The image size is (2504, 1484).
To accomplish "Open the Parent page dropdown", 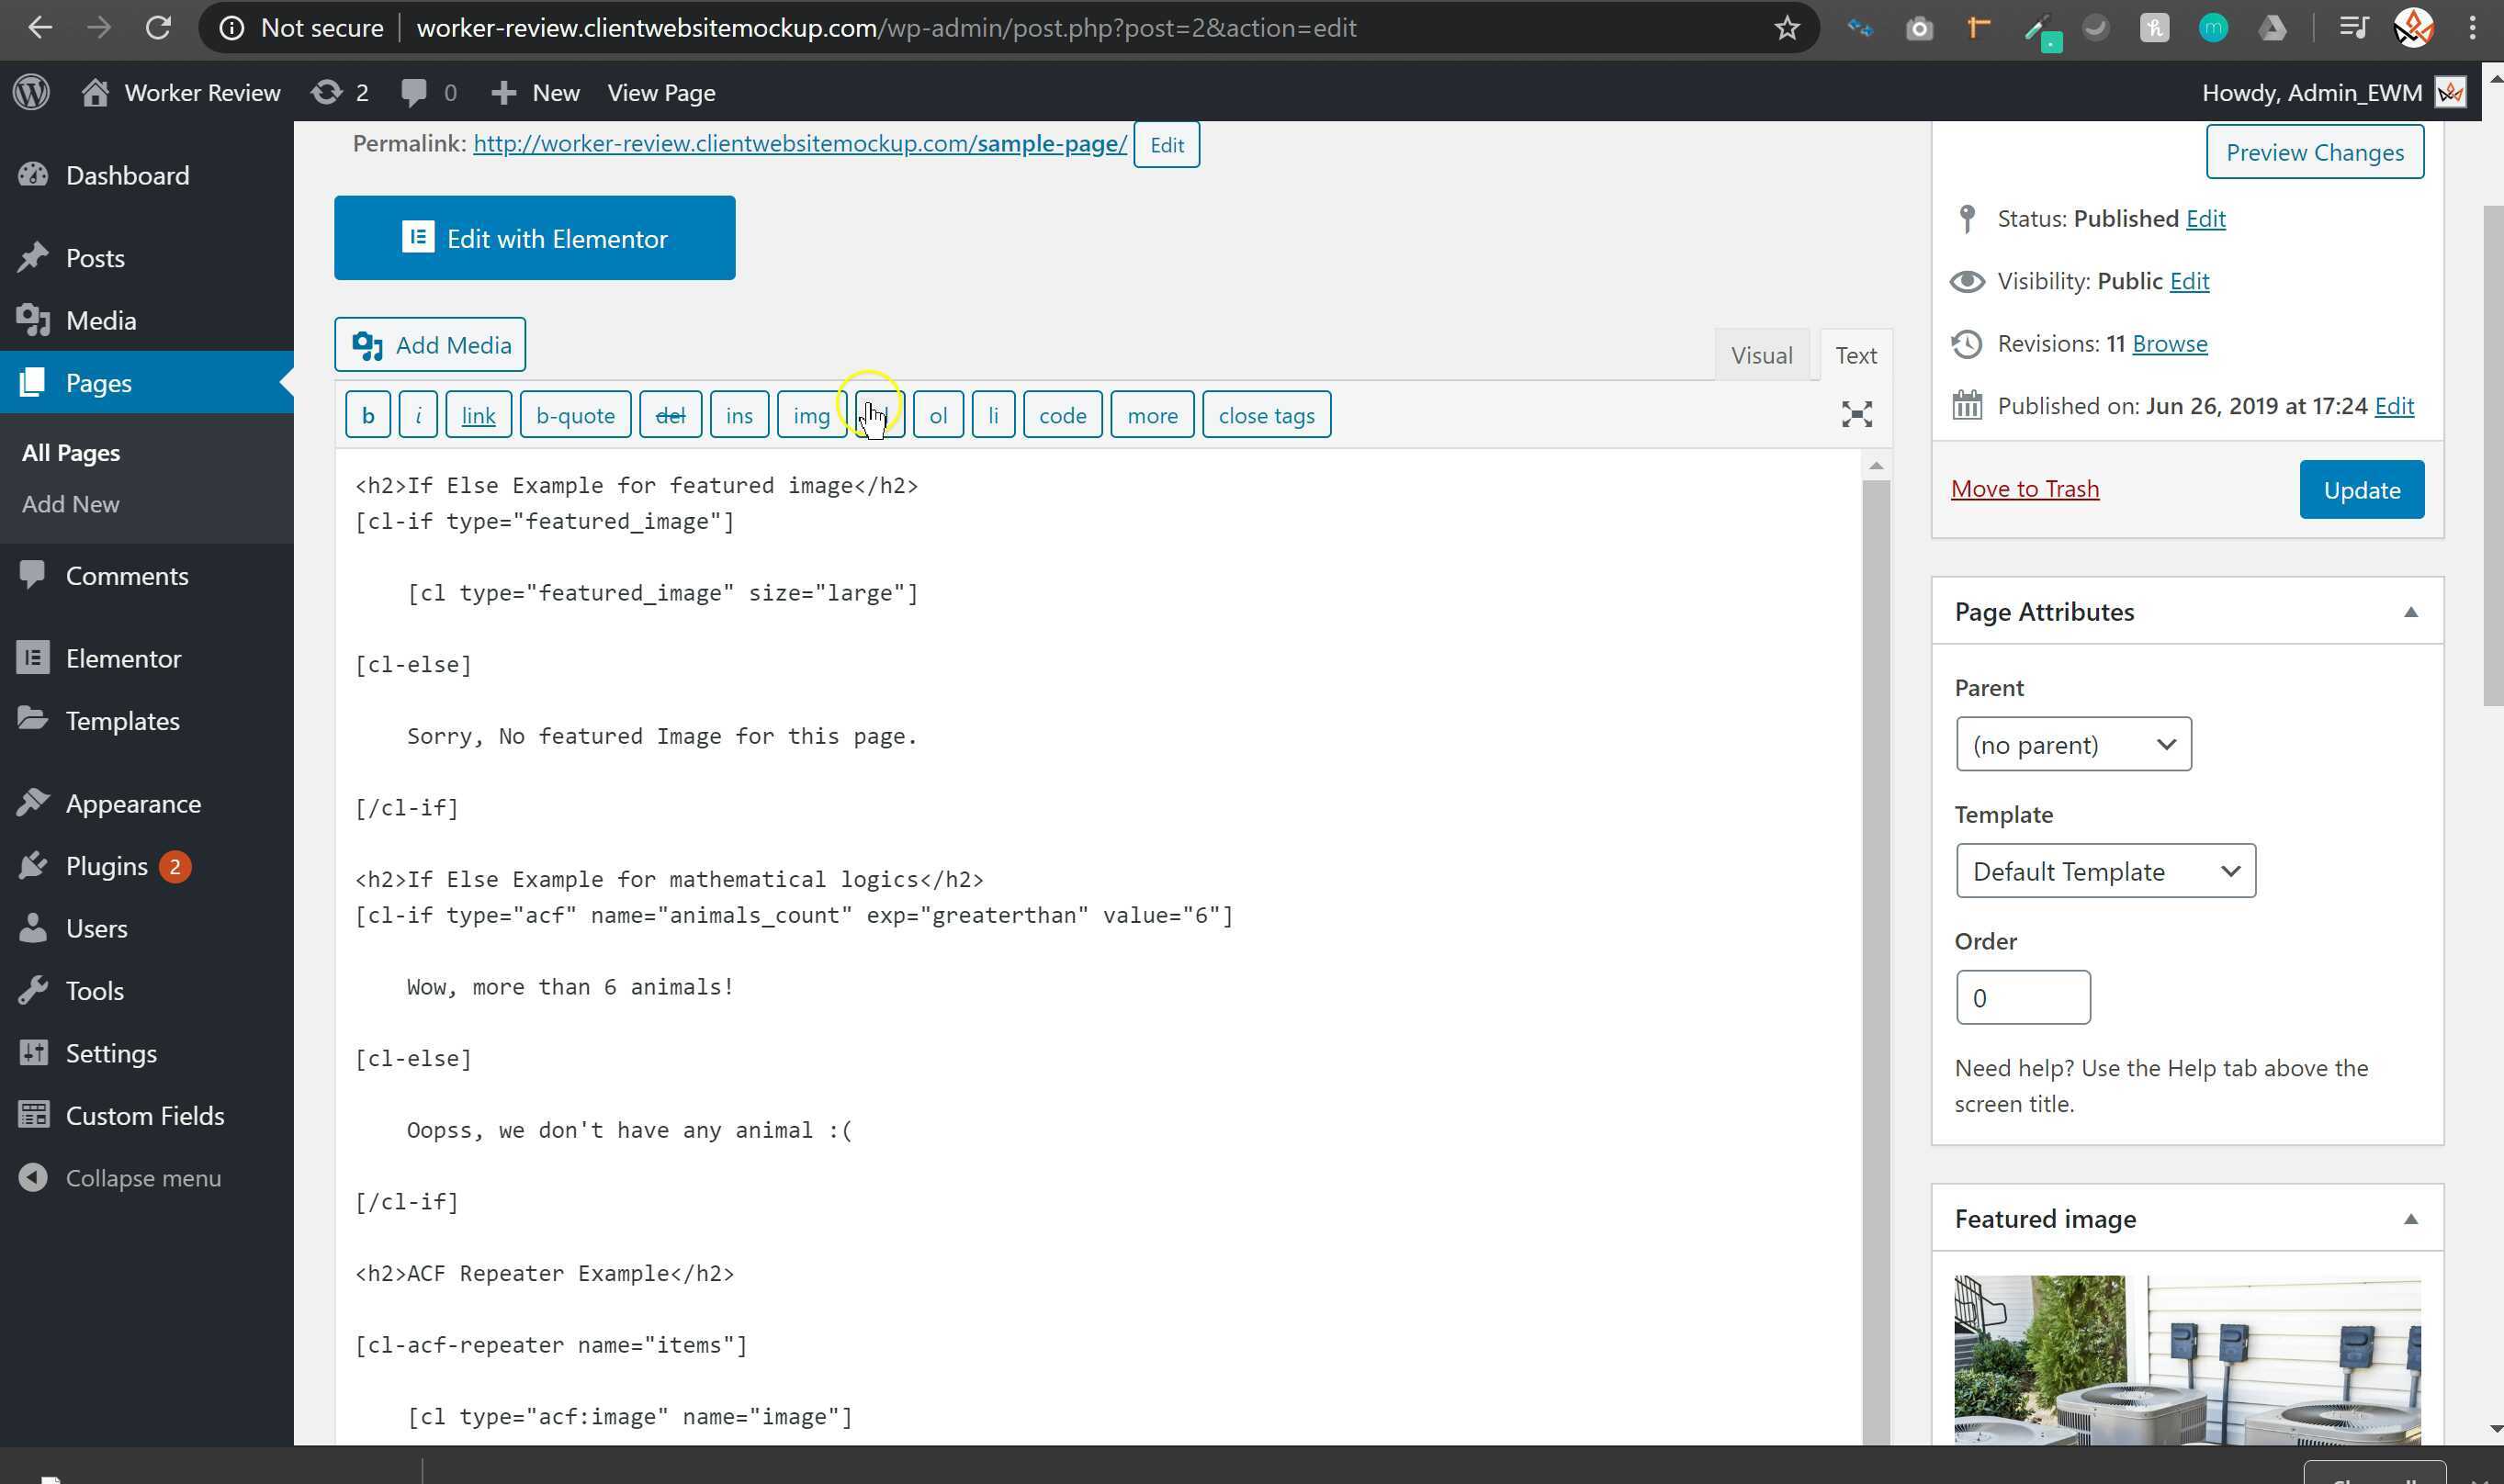I will 2072,744.
